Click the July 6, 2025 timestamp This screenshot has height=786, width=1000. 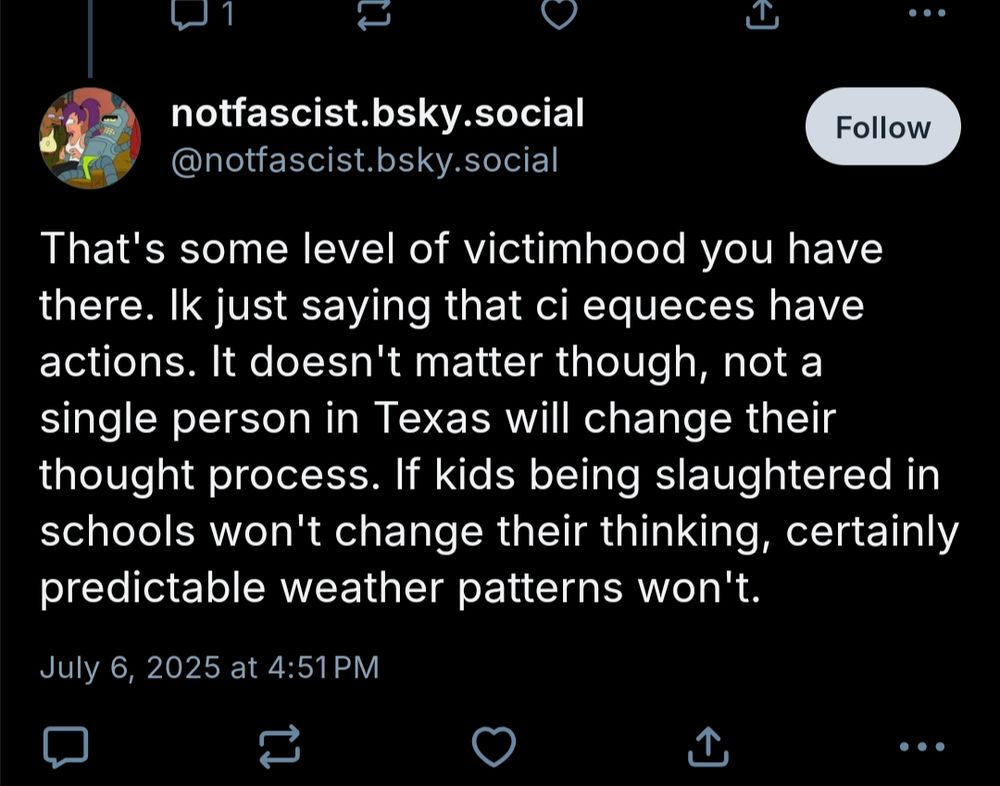pos(209,667)
